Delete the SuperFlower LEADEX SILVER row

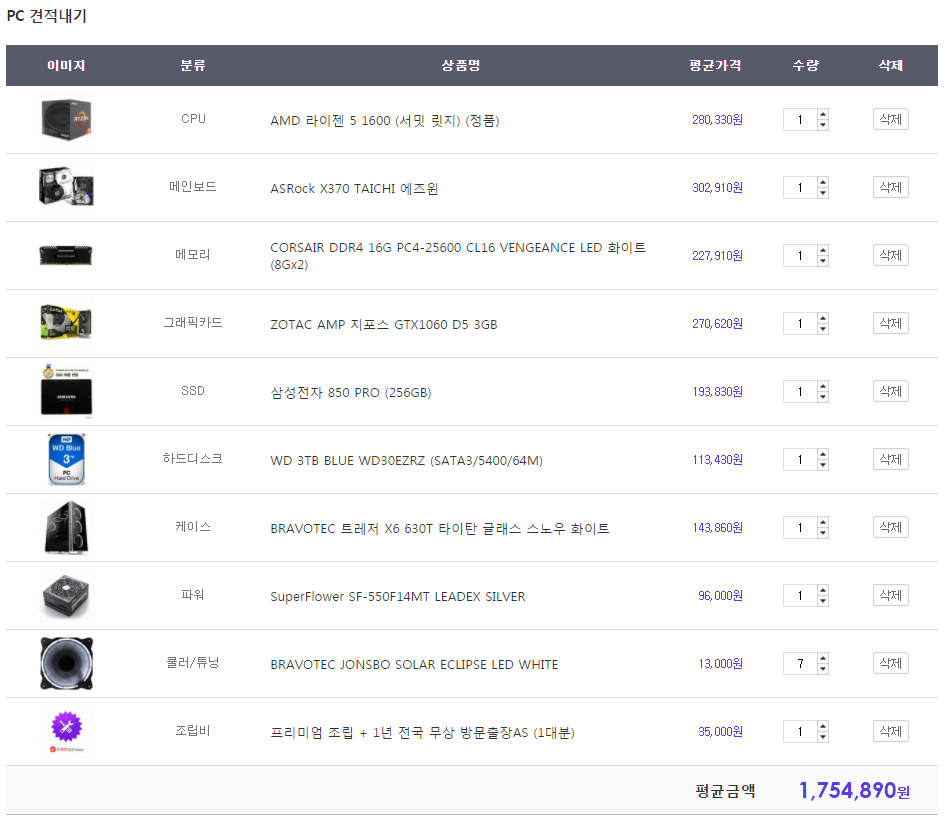[890, 595]
